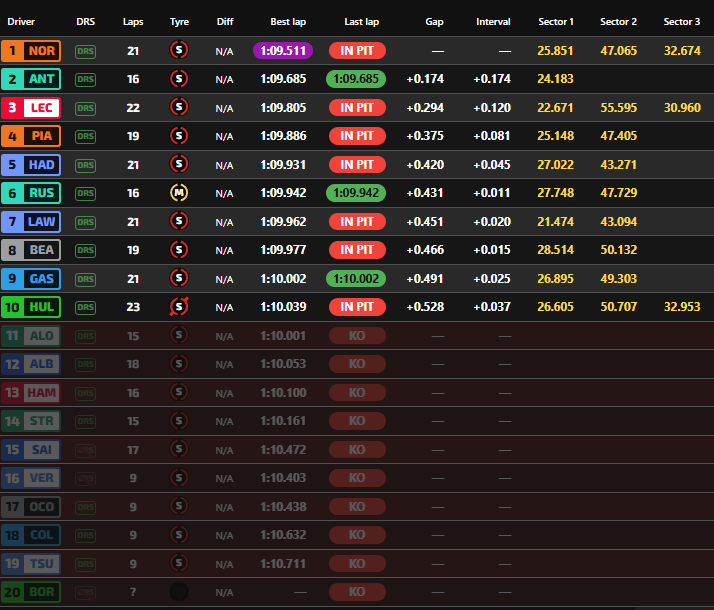Click Norris's purple 1:09.511 best lap
714x610 pixels.
pos(283,50)
